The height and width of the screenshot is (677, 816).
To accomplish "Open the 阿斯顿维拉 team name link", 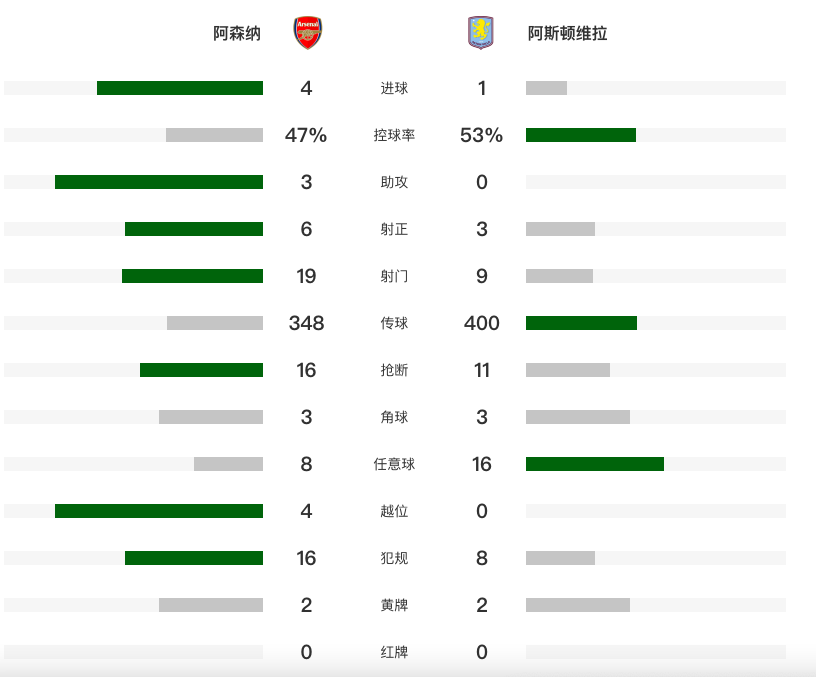I will point(567,34).
